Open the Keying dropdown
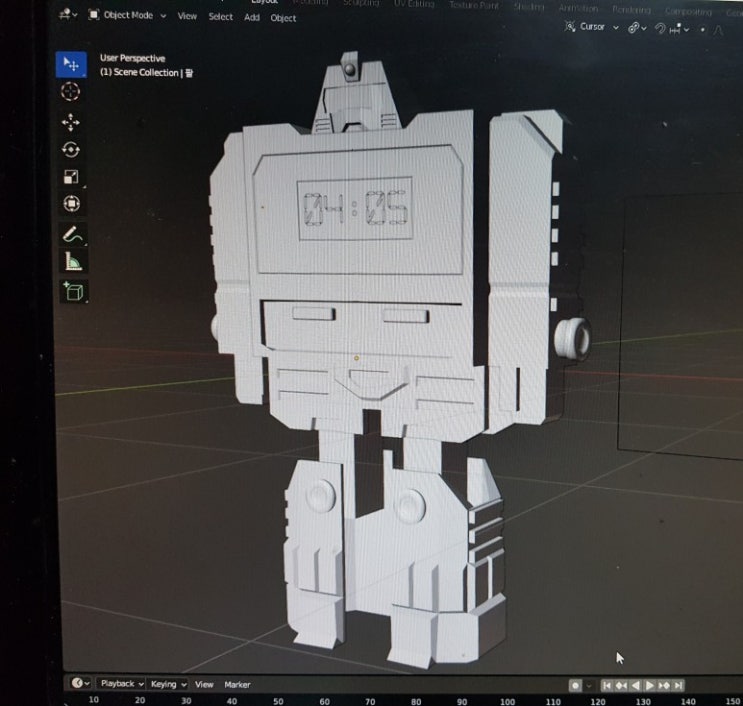 coord(168,684)
